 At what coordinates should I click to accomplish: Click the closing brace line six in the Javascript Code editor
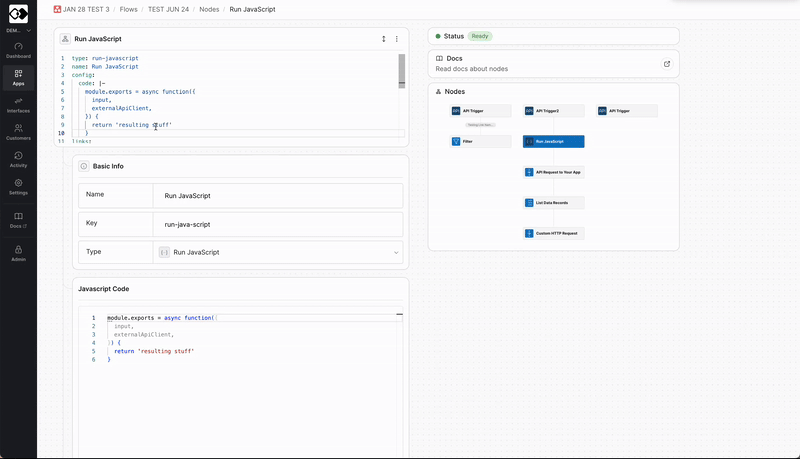point(109,360)
